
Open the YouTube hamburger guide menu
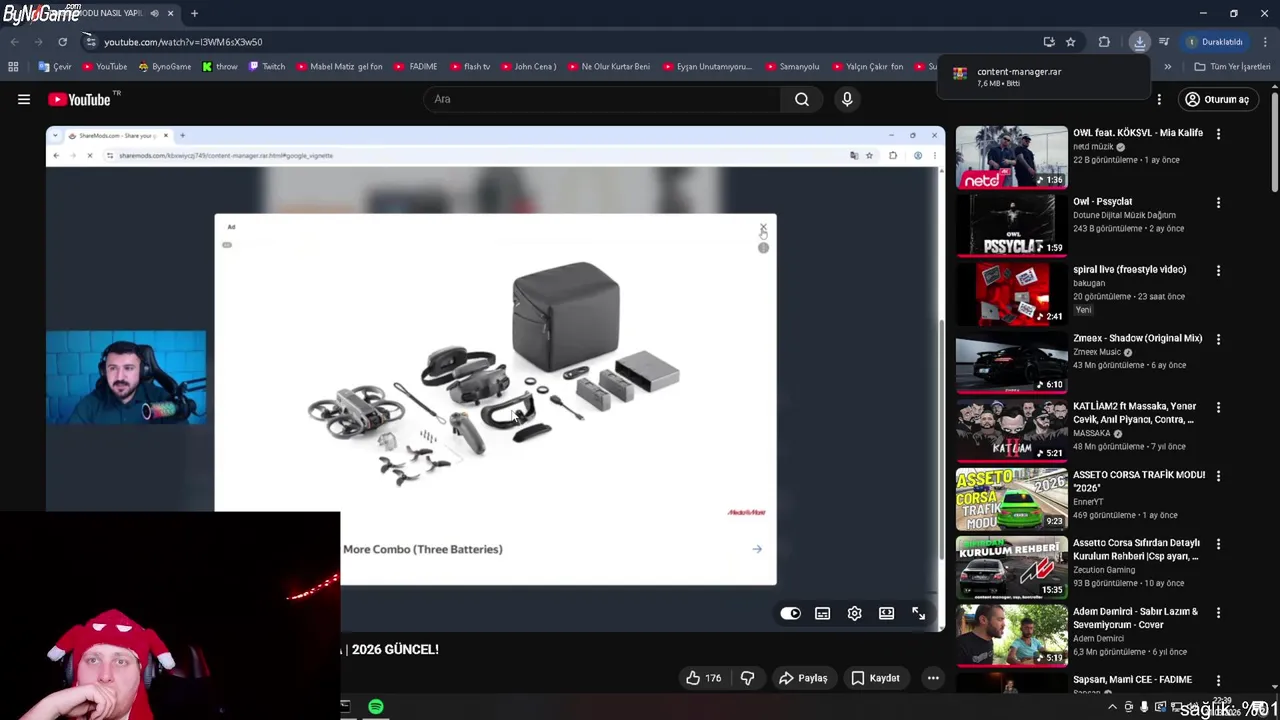coord(24,99)
